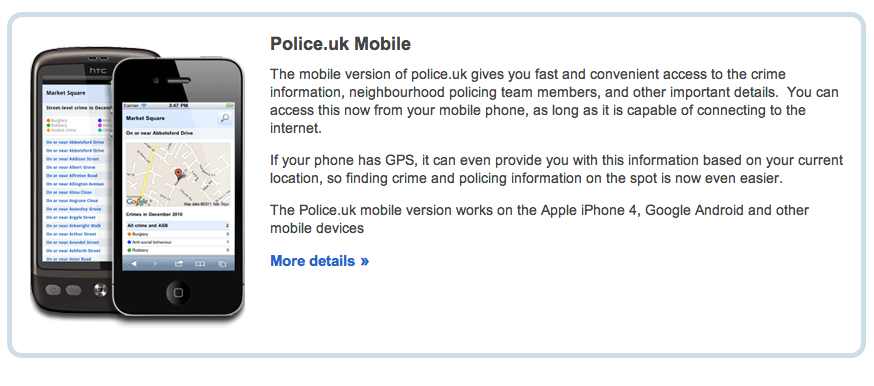
Task: Open 'On or near Addison Street' link
Action: click(73, 159)
